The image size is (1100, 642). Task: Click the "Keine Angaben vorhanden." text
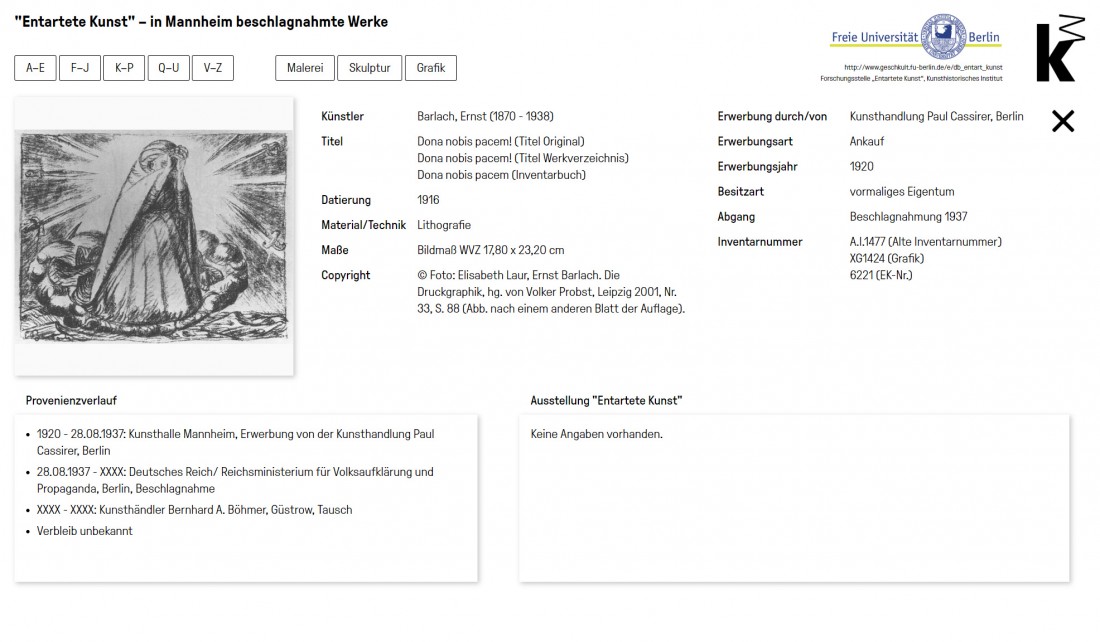(596, 434)
